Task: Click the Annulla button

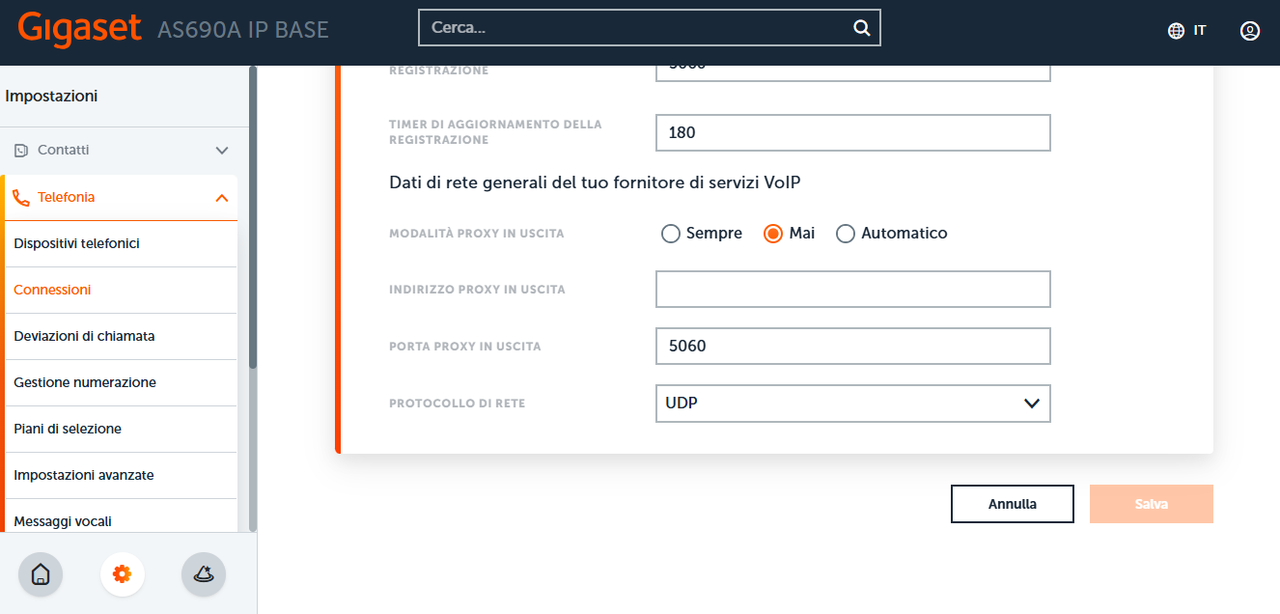Action: pyautogui.click(x=1012, y=504)
